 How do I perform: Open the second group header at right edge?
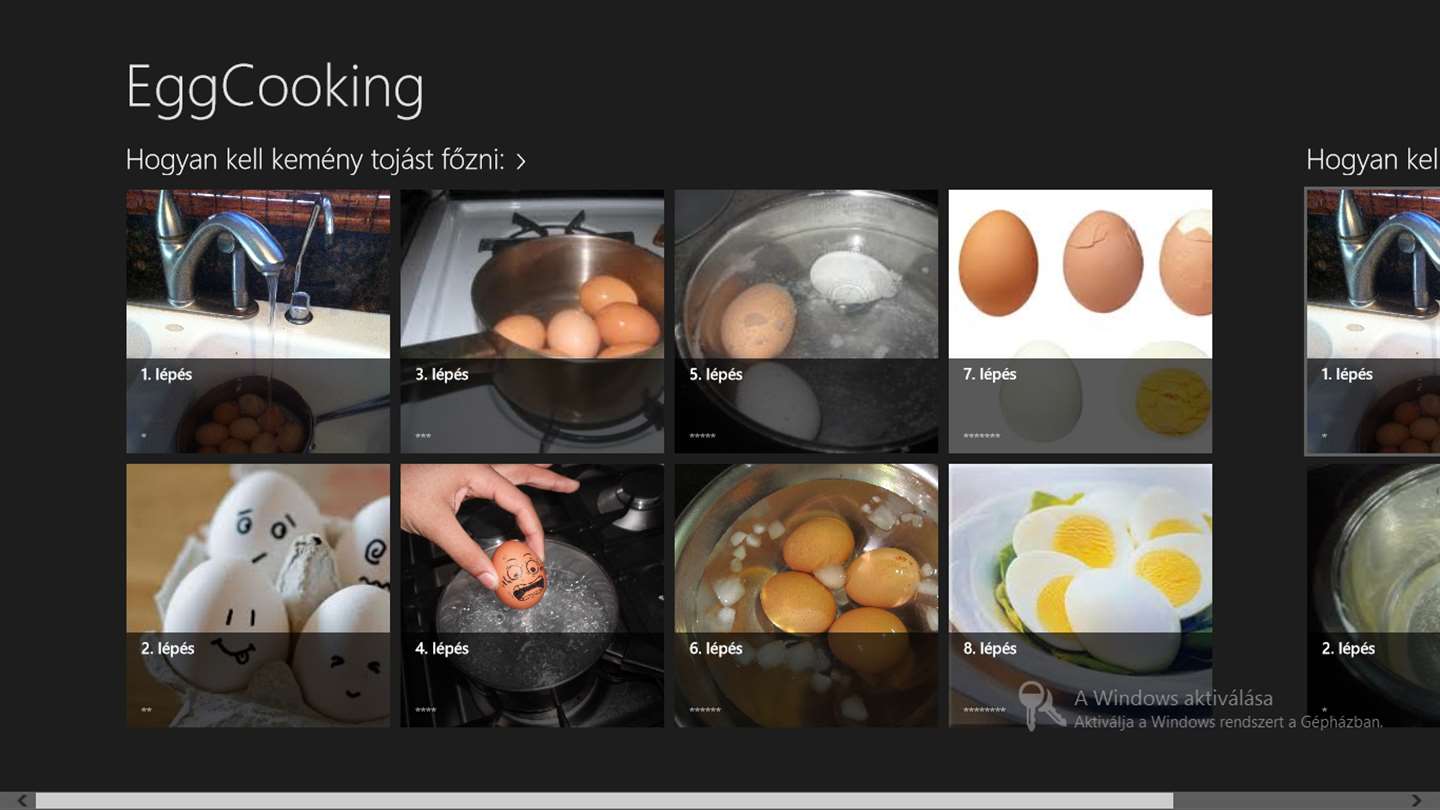[x=1373, y=160]
